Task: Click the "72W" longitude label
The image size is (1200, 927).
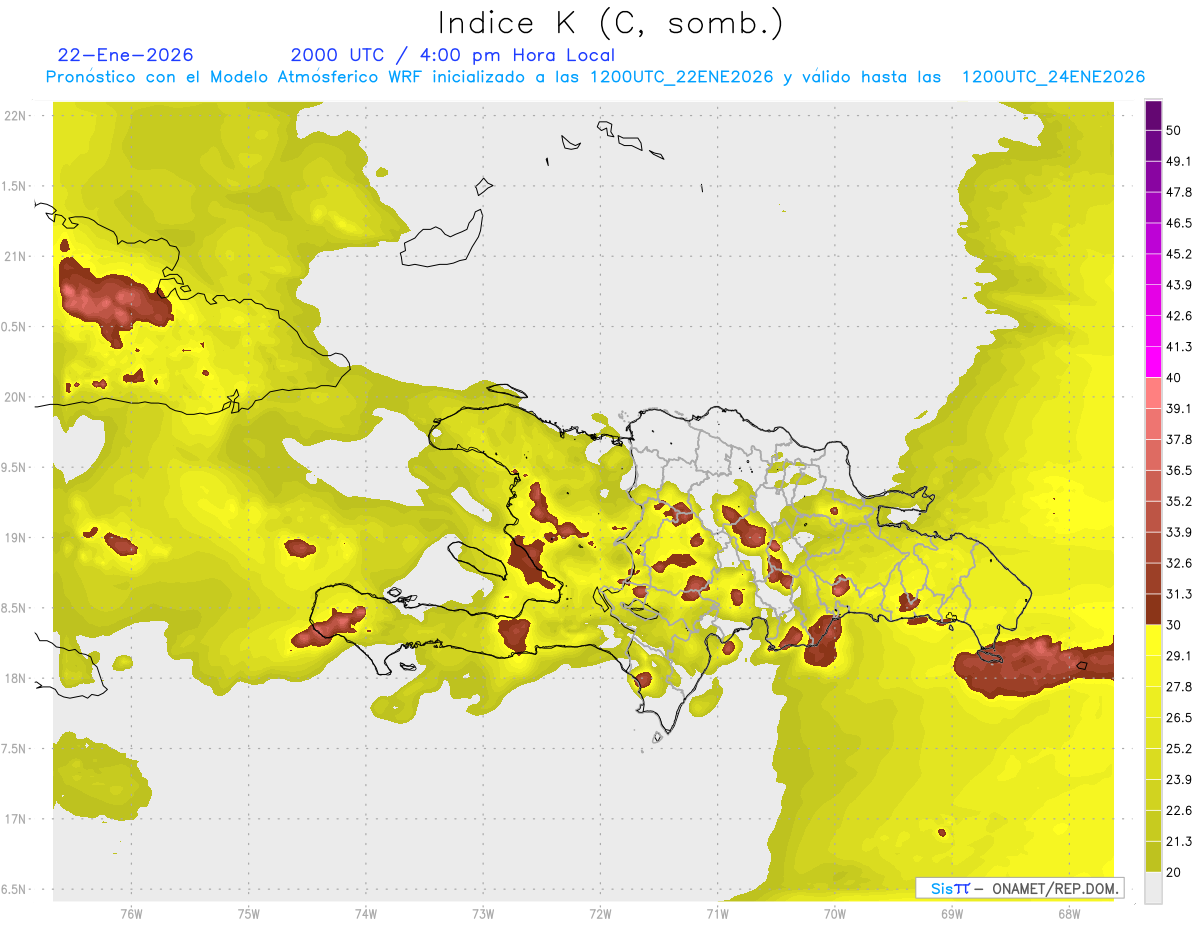Action: pos(600,913)
